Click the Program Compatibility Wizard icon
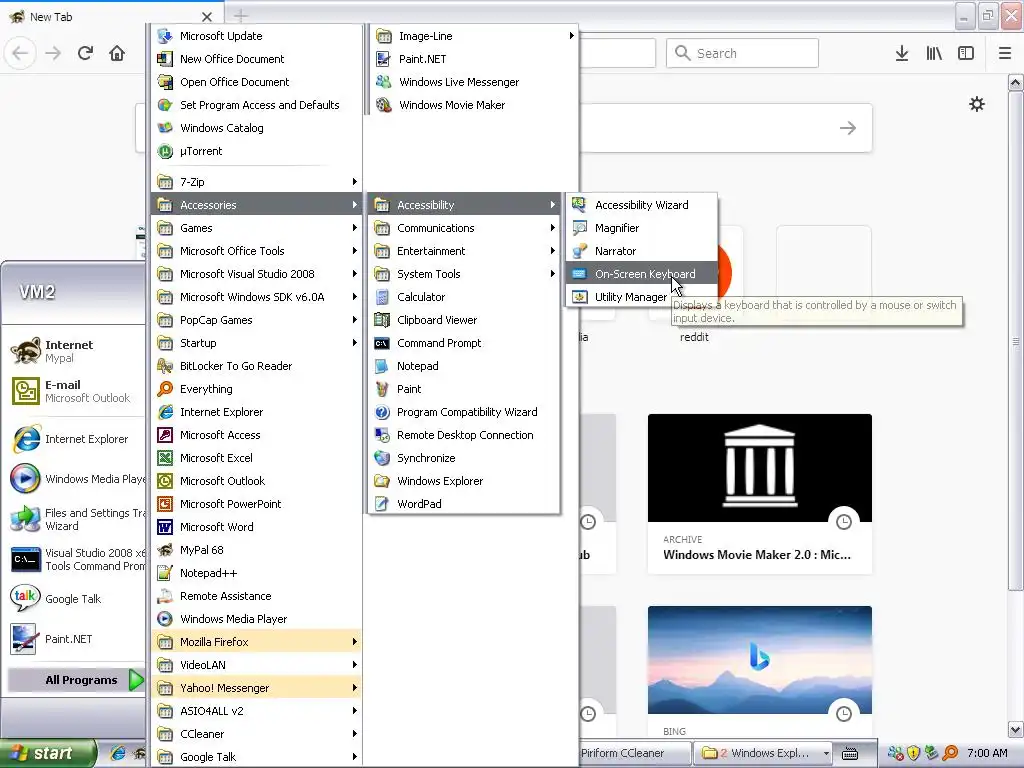 coord(382,412)
